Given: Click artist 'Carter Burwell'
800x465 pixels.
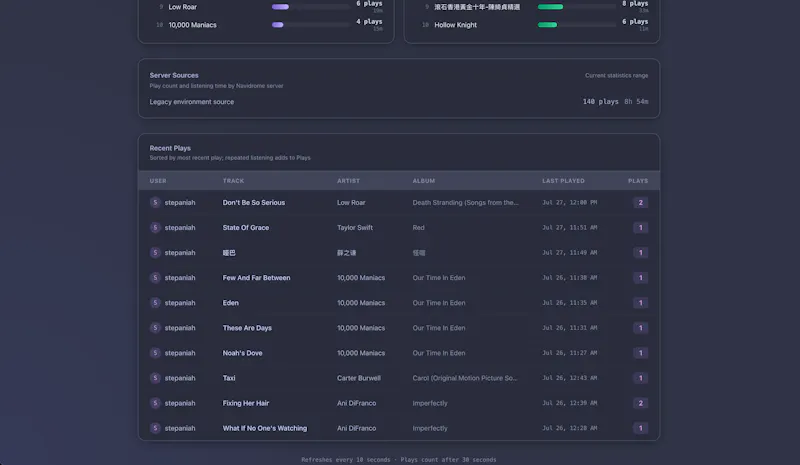Looking at the screenshot, I should [359, 378].
